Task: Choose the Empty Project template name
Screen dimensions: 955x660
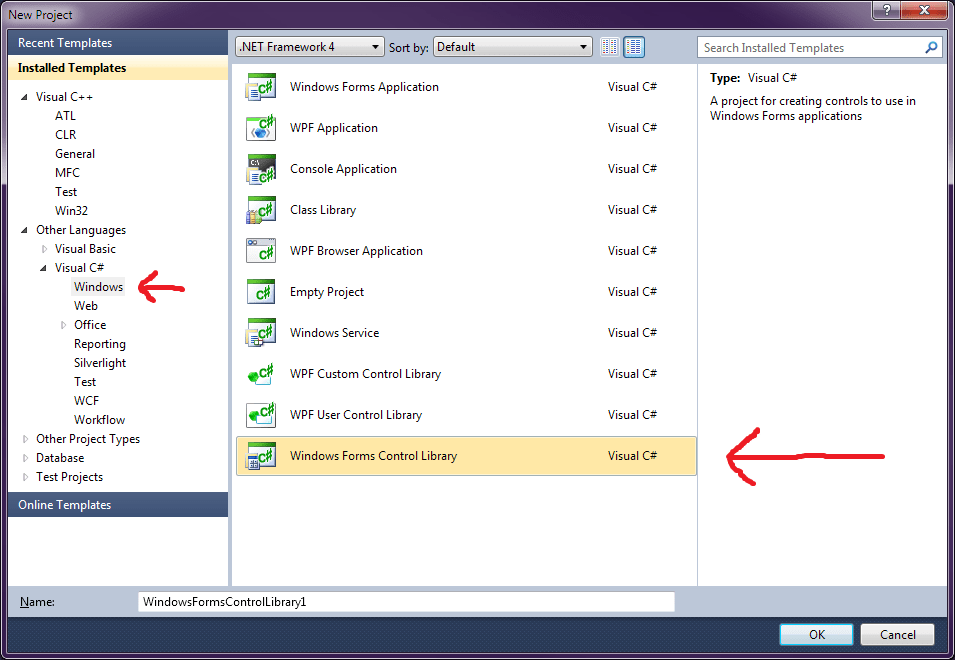Action: pyautogui.click(x=326, y=292)
